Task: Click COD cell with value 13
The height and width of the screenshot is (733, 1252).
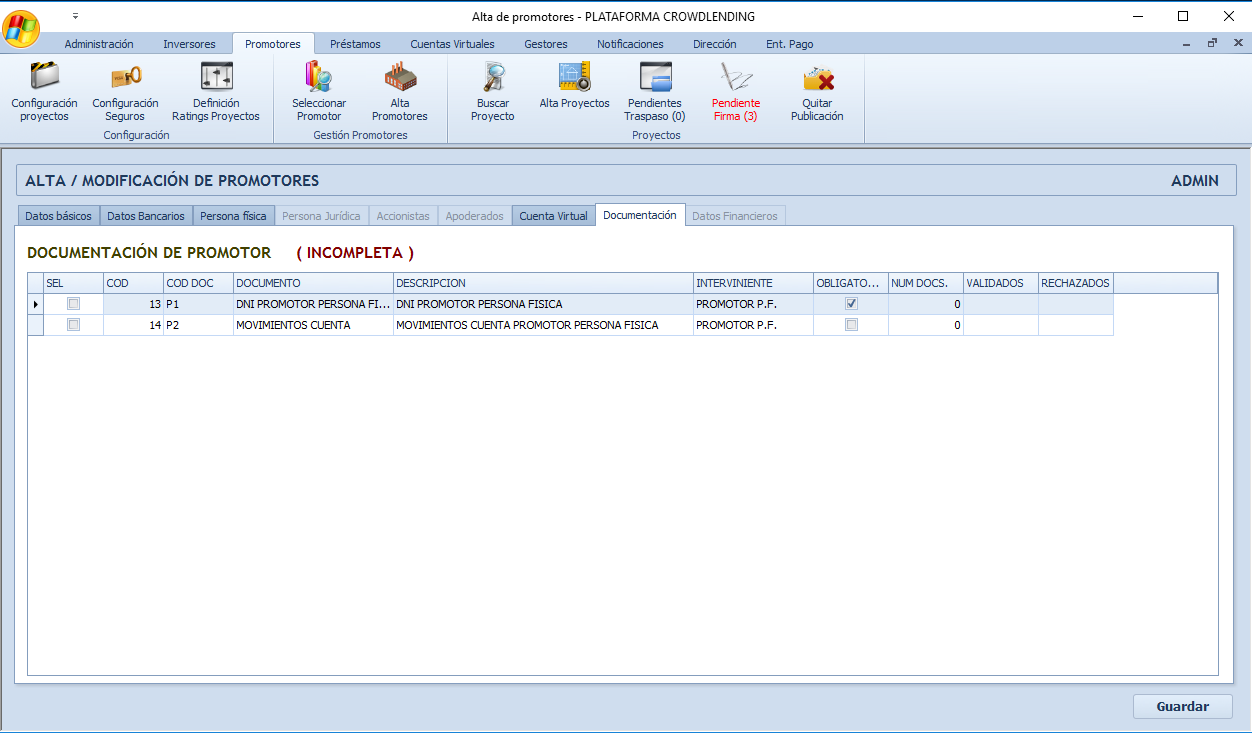Action: point(133,303)
